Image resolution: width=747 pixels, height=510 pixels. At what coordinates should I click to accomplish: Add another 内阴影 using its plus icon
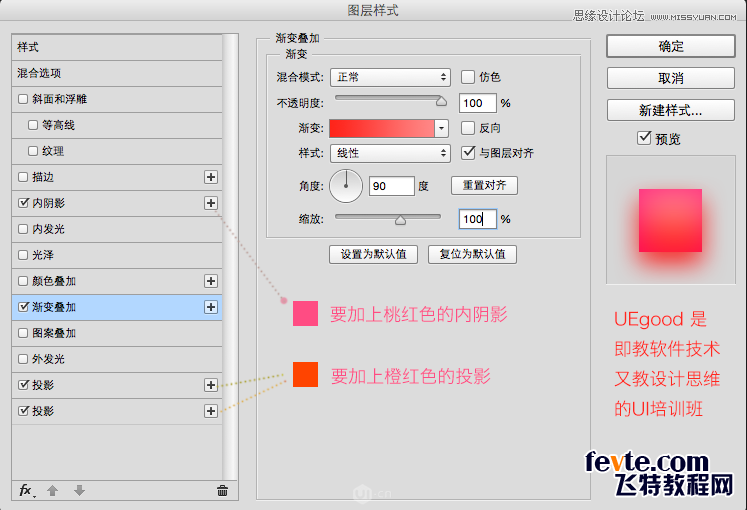[x=211, y=203]
